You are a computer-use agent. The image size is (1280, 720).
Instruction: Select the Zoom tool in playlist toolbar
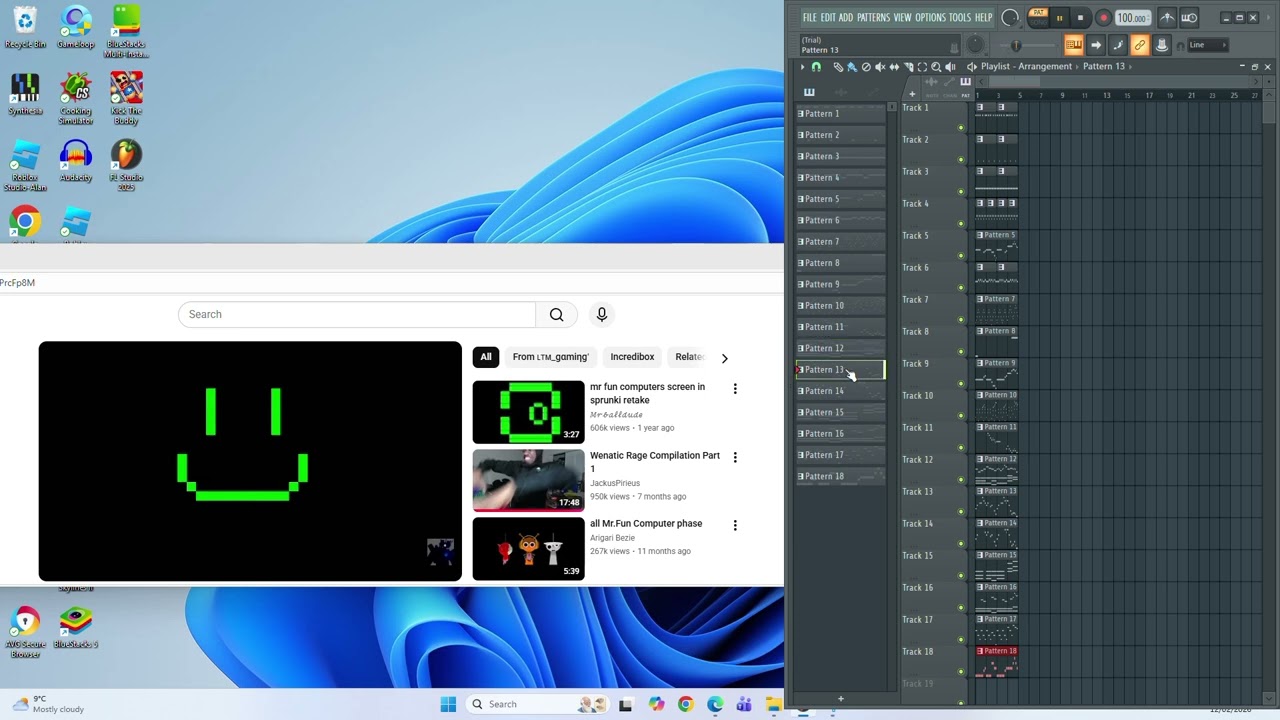(936, 67)
